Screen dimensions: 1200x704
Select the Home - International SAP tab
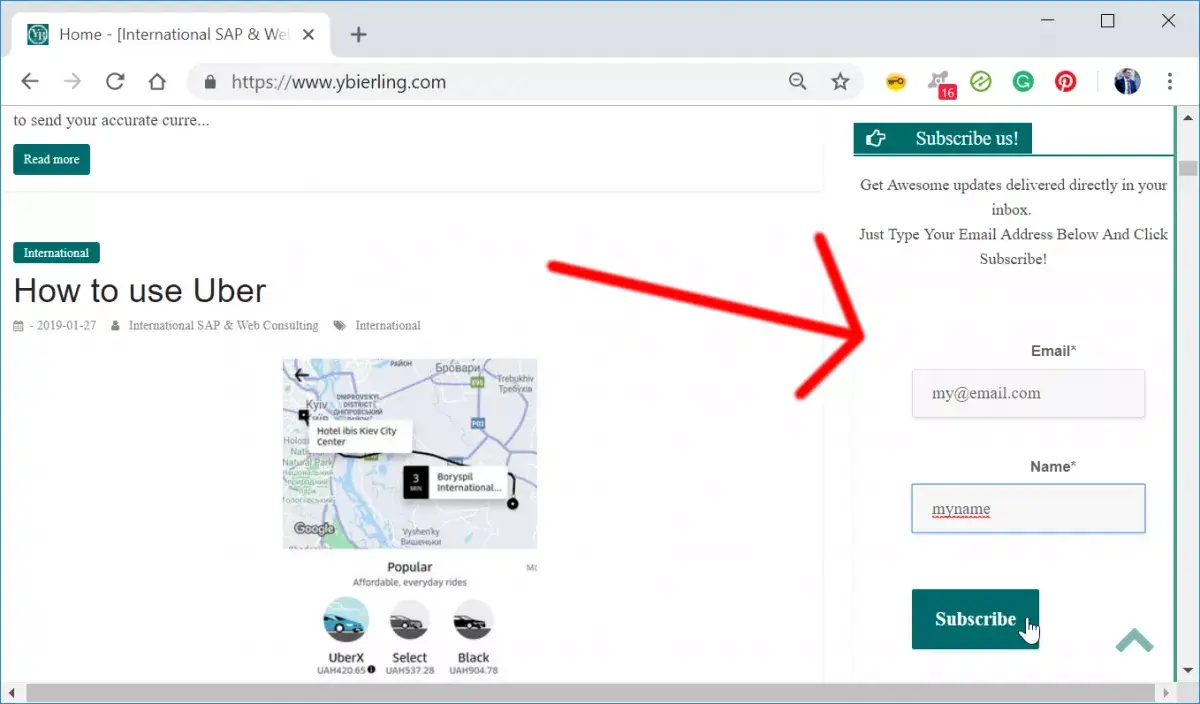(172, 34)
